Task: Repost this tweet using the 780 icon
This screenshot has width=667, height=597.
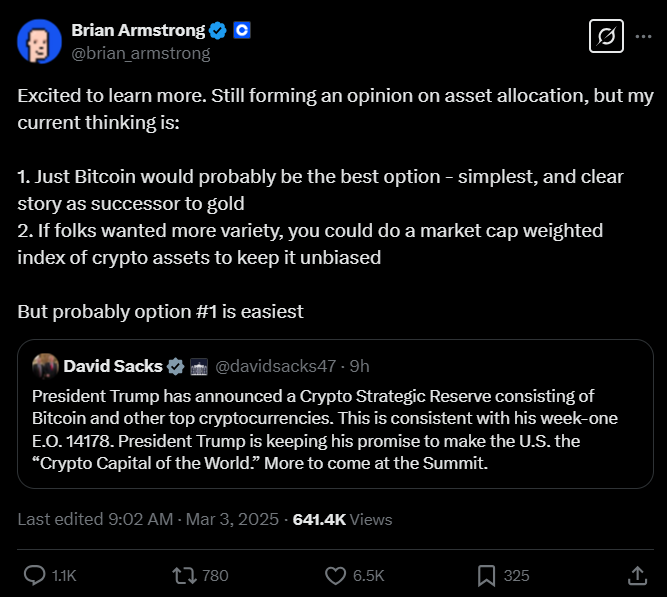Action: pos(184,575)
